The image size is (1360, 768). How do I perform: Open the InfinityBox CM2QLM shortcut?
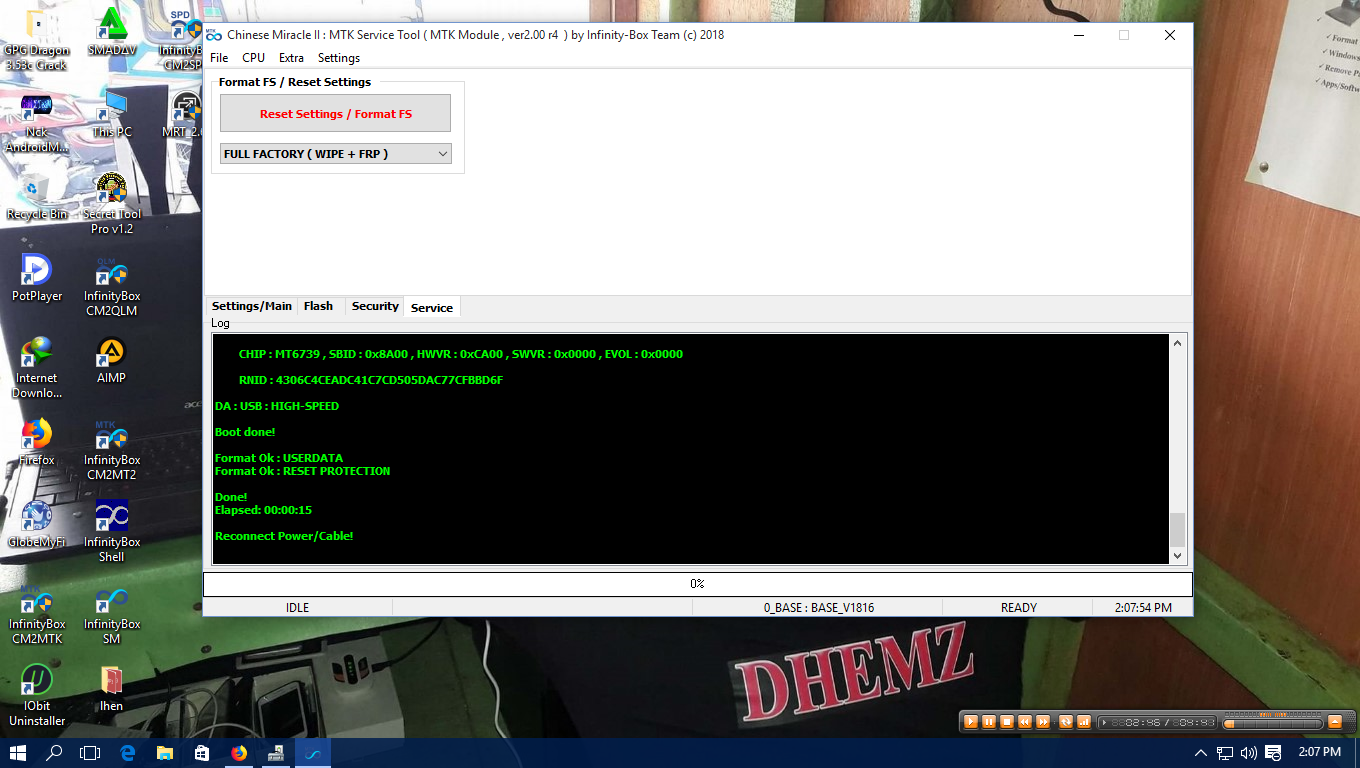111,286
